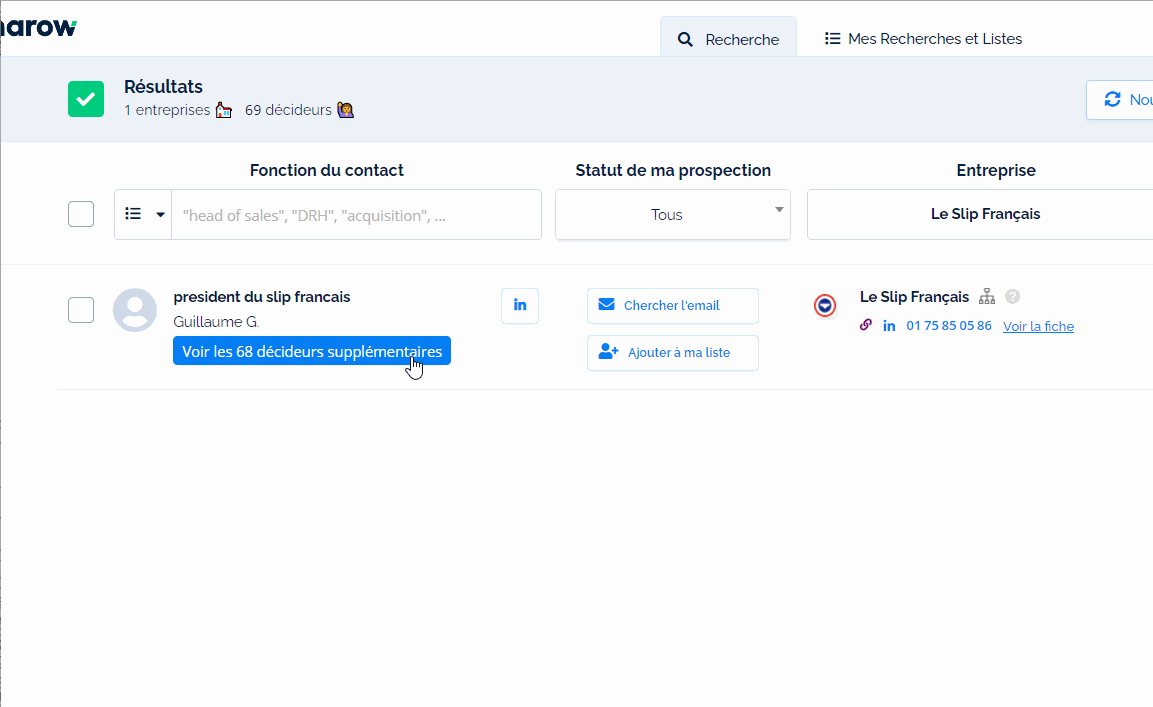Click the name Guillaume G.

click(x=216, y=321)
